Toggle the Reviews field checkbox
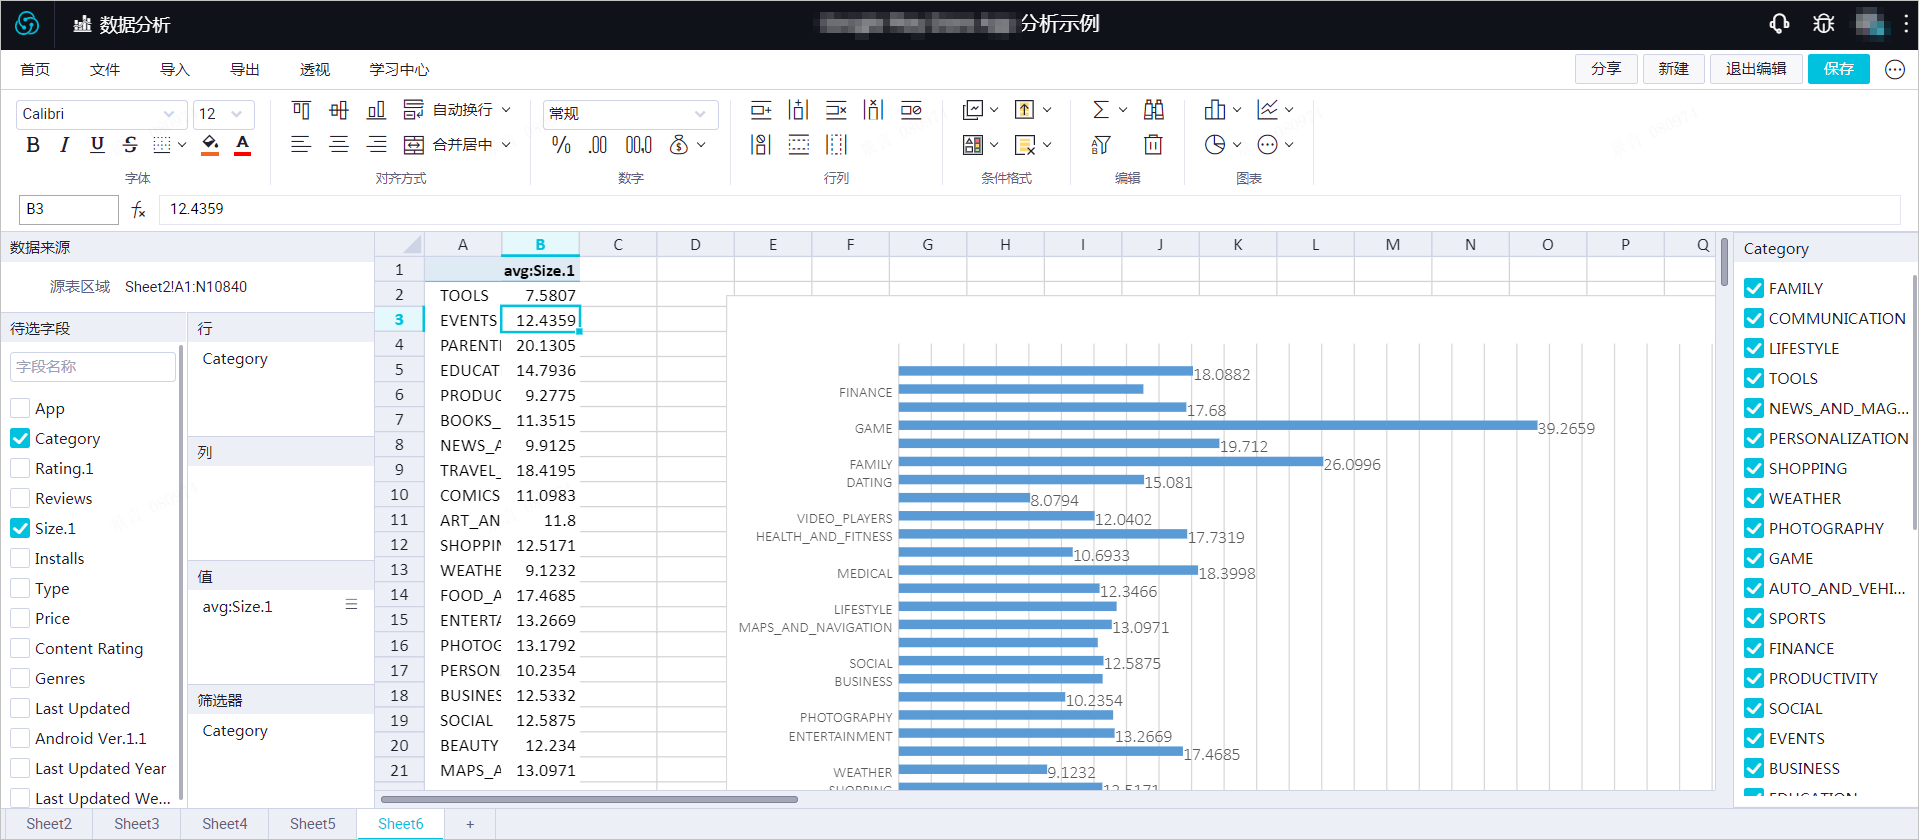This screenshot has height=840, width=1919. tap(20, 498)
